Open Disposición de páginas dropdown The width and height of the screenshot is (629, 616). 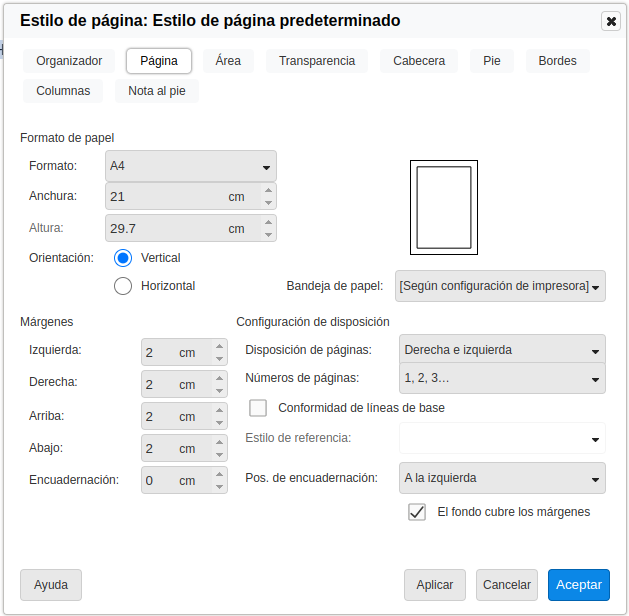[x=501, y=350]
